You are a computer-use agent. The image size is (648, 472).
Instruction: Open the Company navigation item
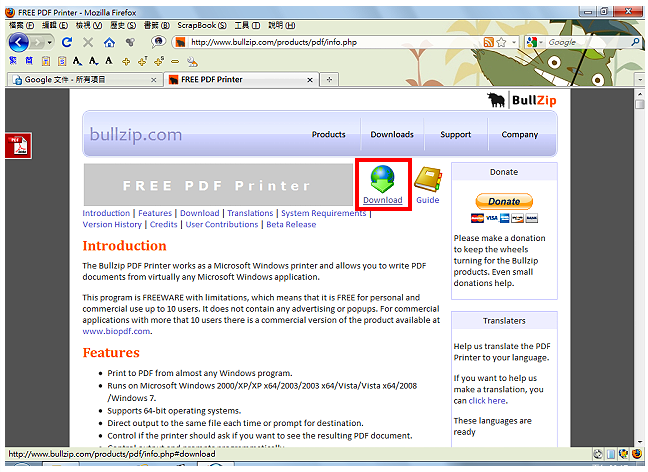point(519,134)
